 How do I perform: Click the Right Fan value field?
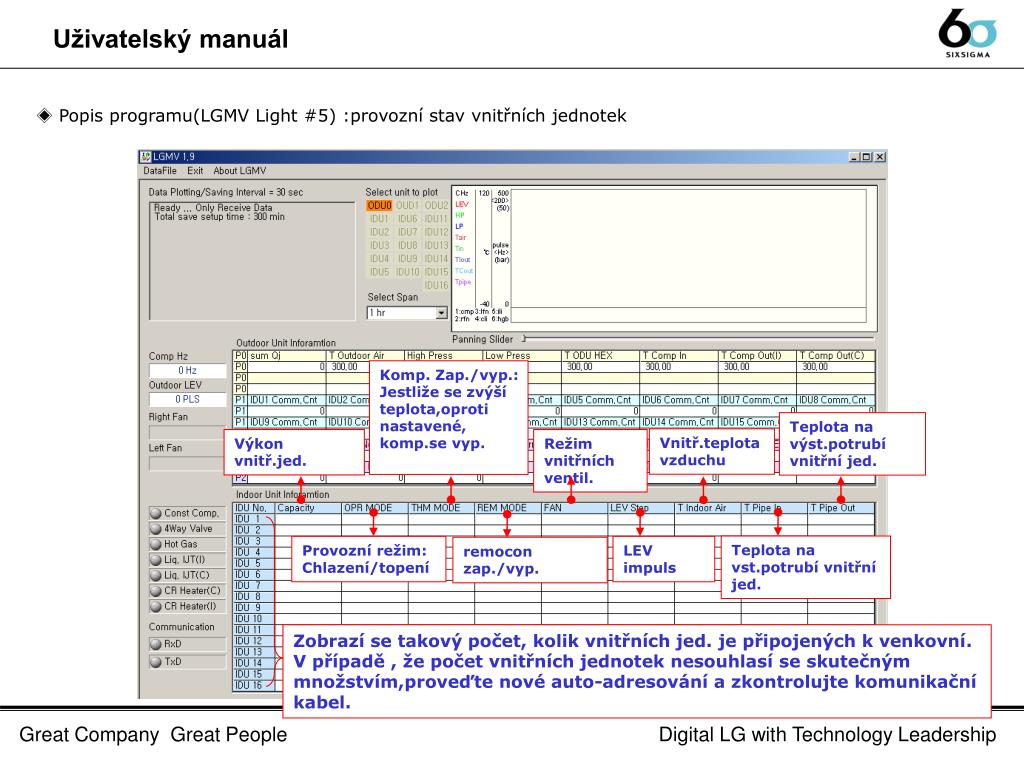[187, 432]
